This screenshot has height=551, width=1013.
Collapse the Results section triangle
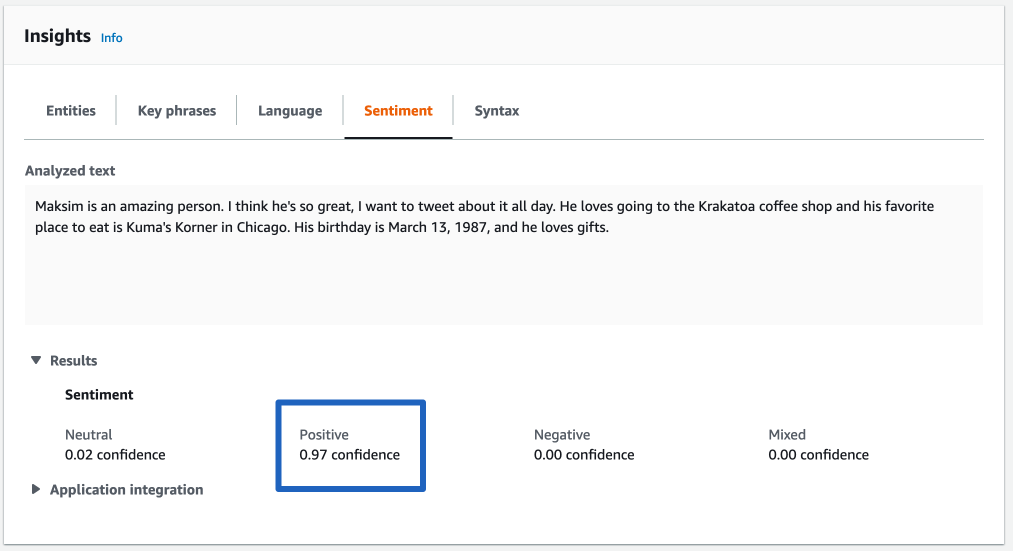point(36,360)
